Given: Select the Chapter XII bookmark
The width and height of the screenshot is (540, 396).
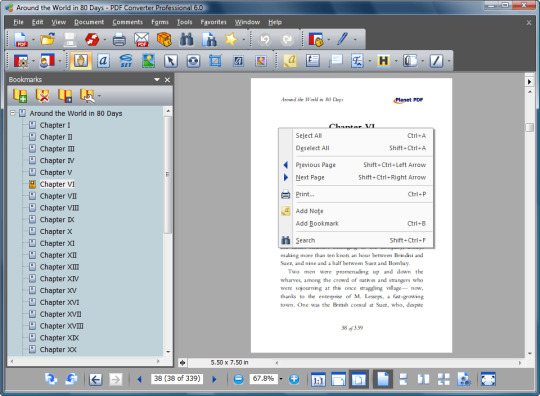Looking at the screenshot, I should click(58, 255).
